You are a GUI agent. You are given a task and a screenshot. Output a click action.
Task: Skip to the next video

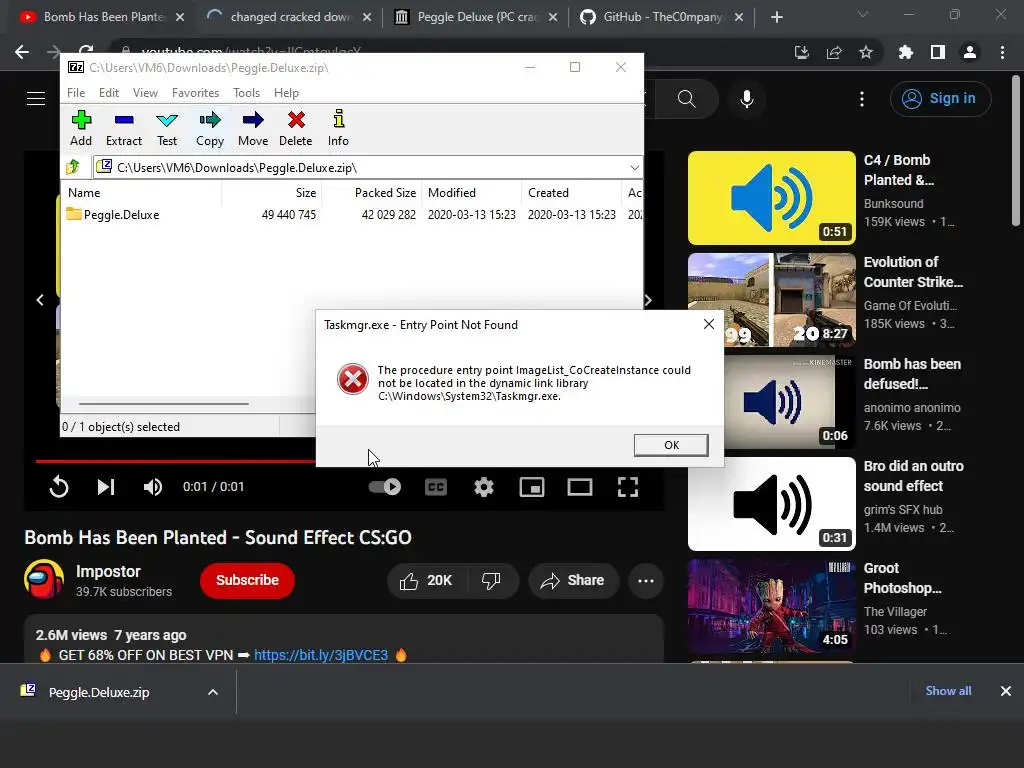coord(106,487)
